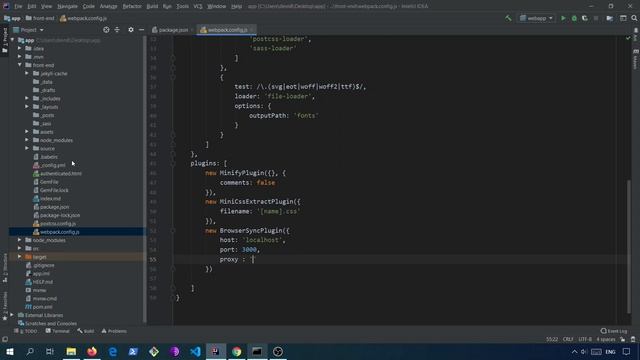
Task: Open Visual Studio Code from the taskbar
Action: point(195,351)
